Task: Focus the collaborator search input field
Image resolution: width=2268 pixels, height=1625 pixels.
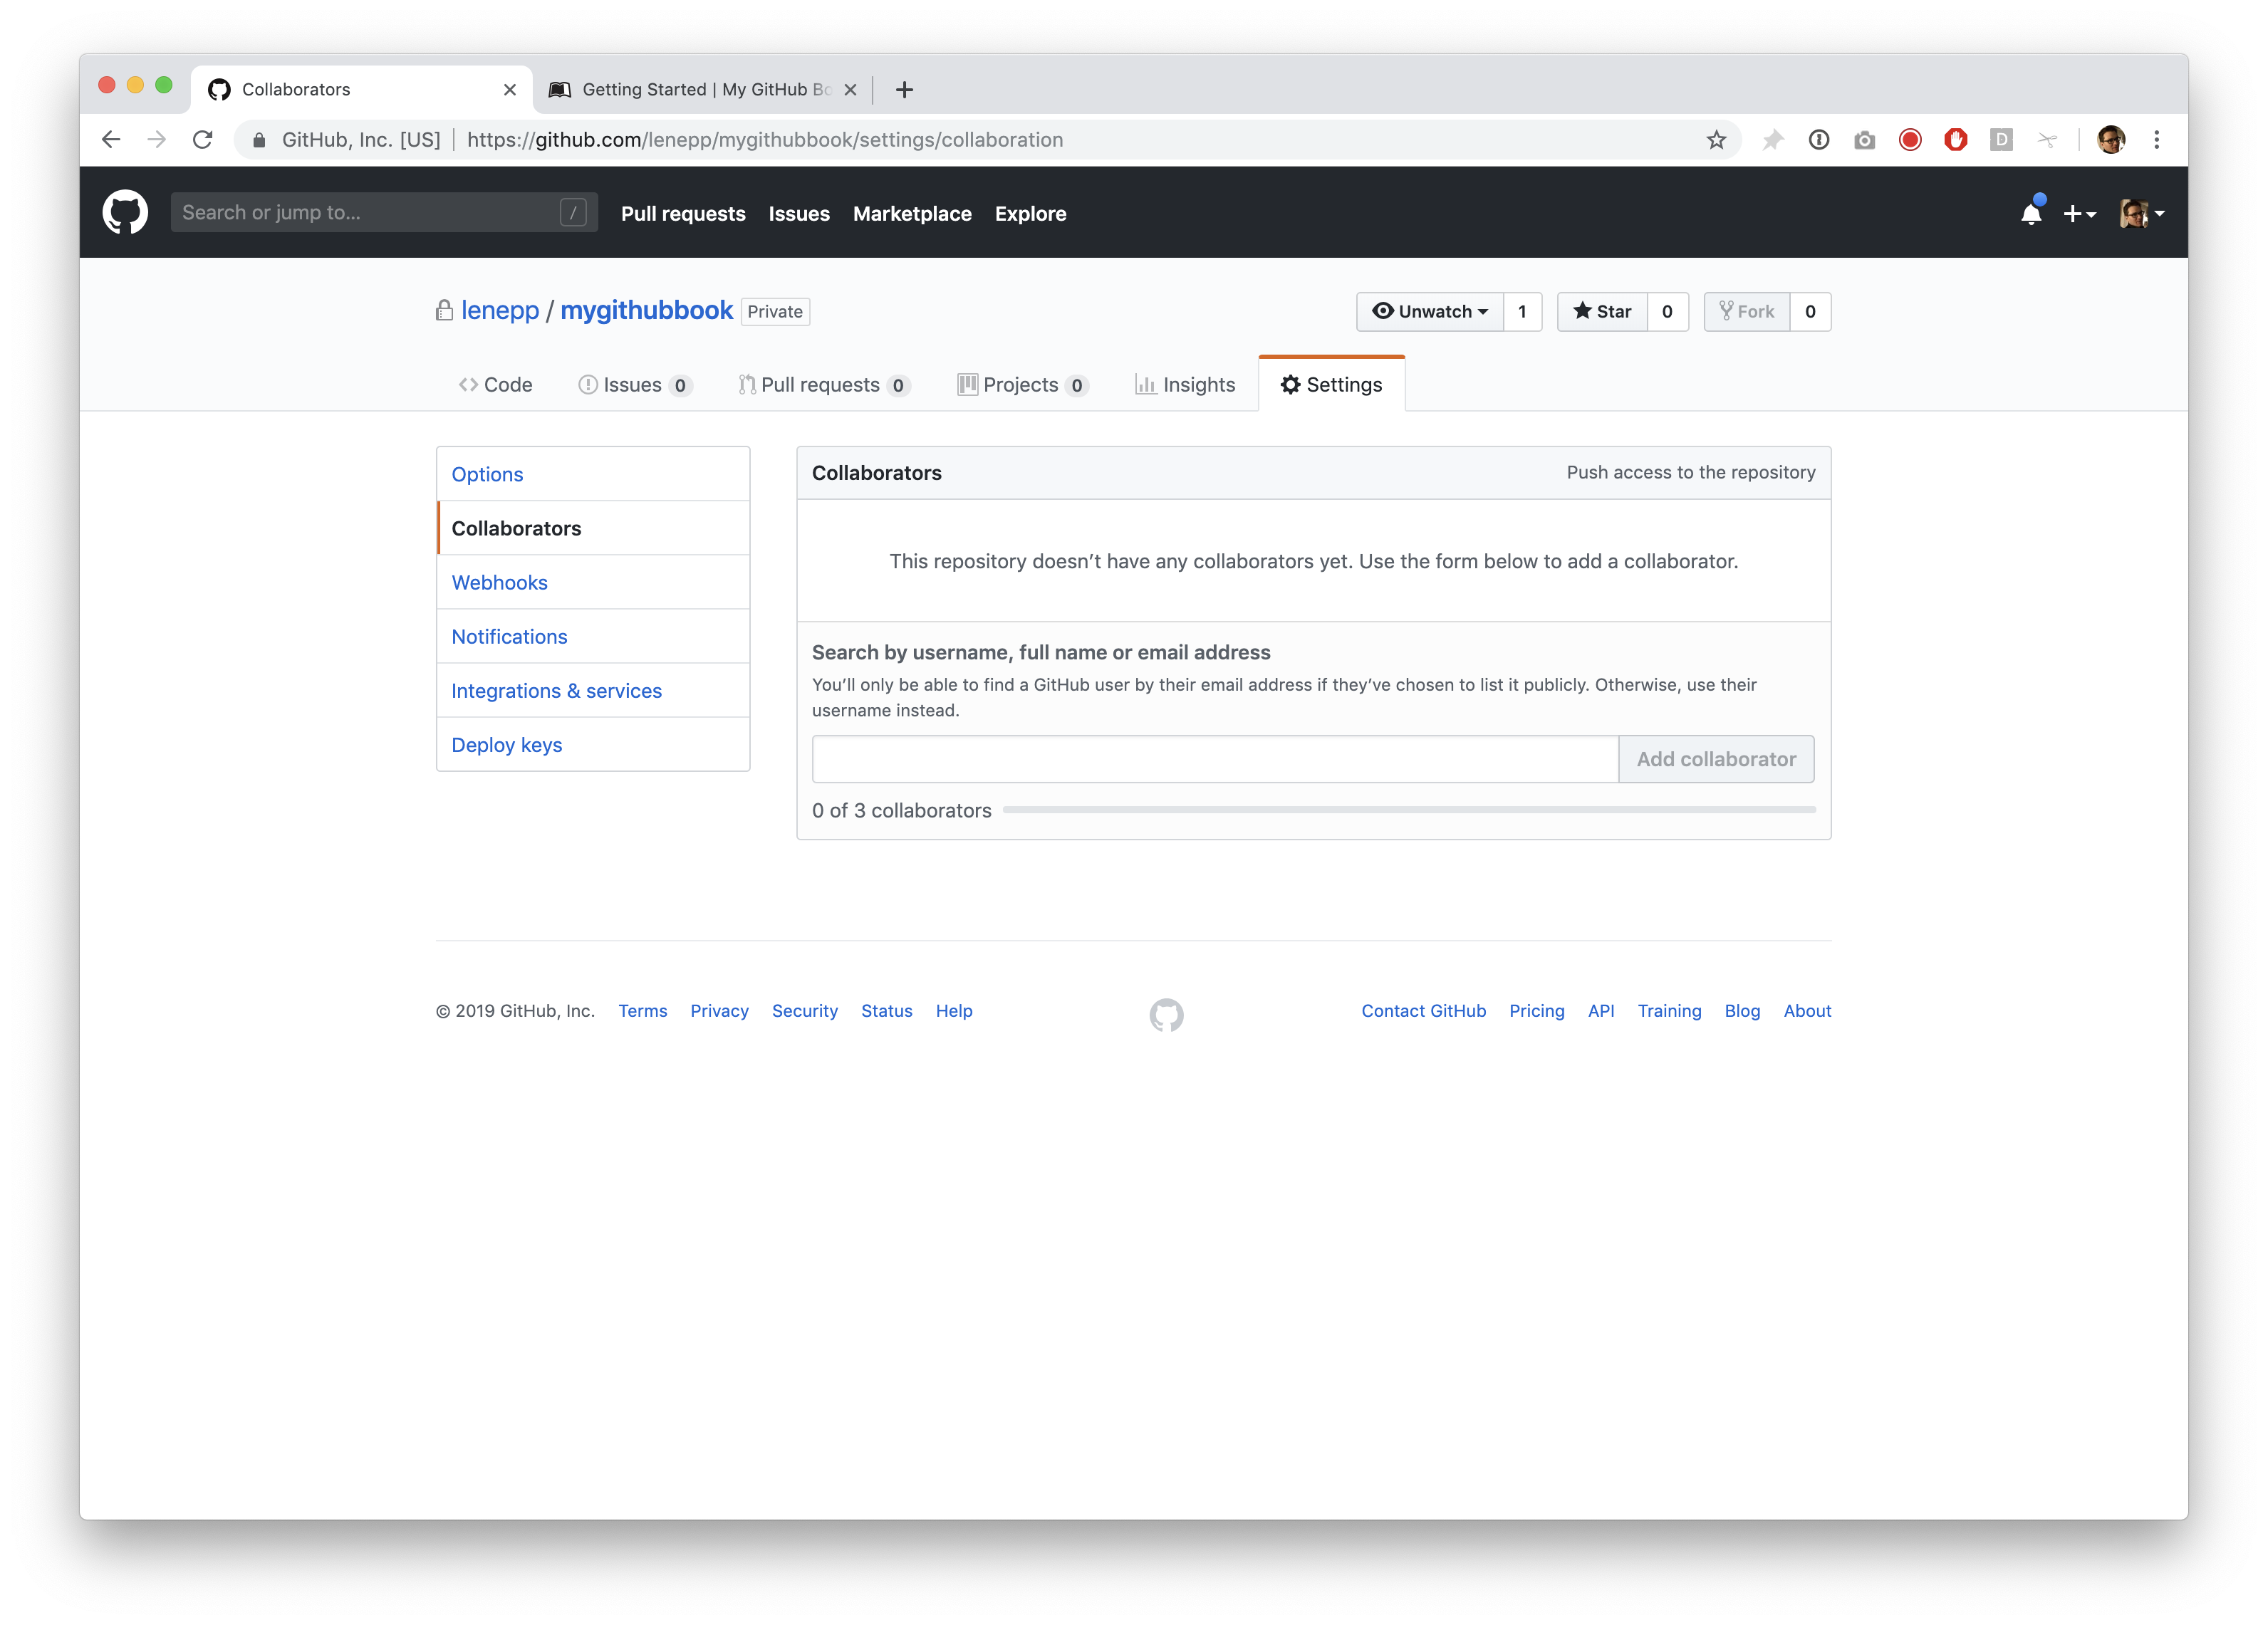Action: tap(1214, 760)
